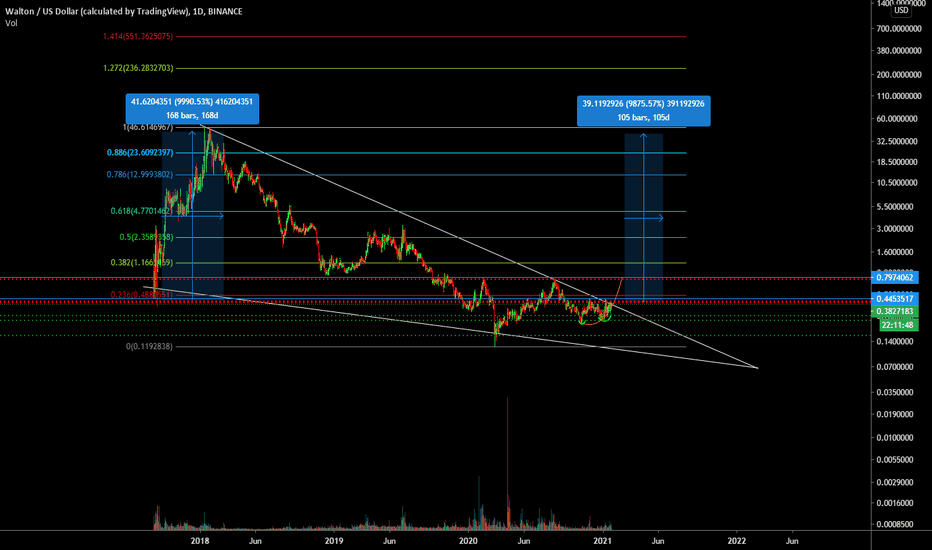Click the 0.3827183 current price label
Screen dimensions: 932x550
coord(895,311)
